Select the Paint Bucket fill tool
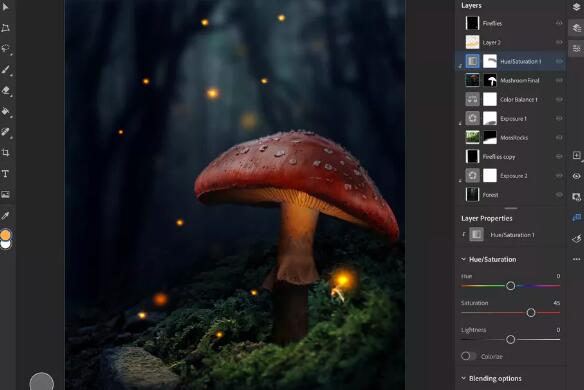Viewport: 584px width, 390px height. pos(5,111)
